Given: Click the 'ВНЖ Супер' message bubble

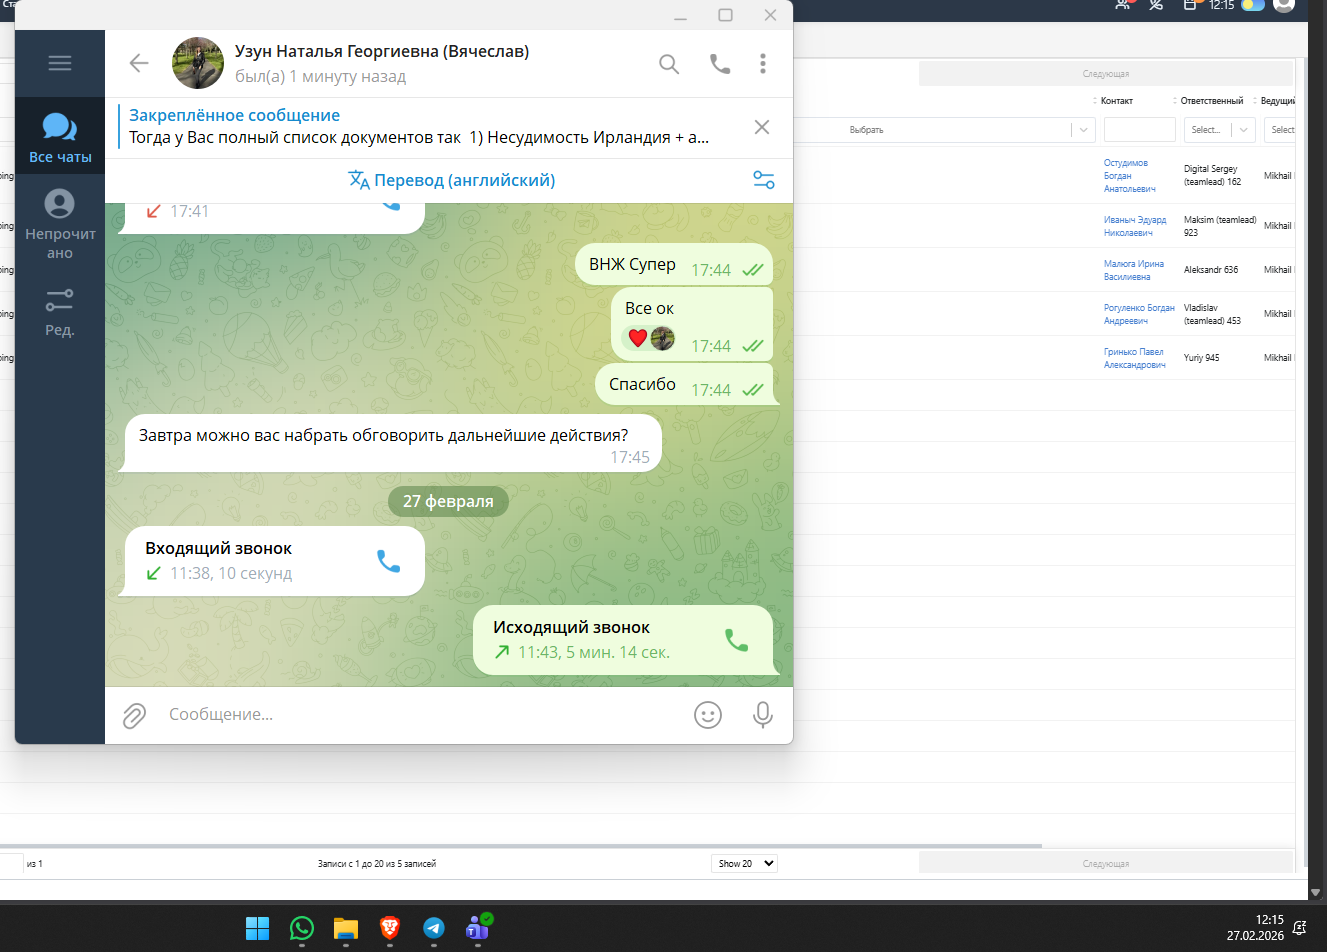Looking at the screenshot, I should [674, 265].
